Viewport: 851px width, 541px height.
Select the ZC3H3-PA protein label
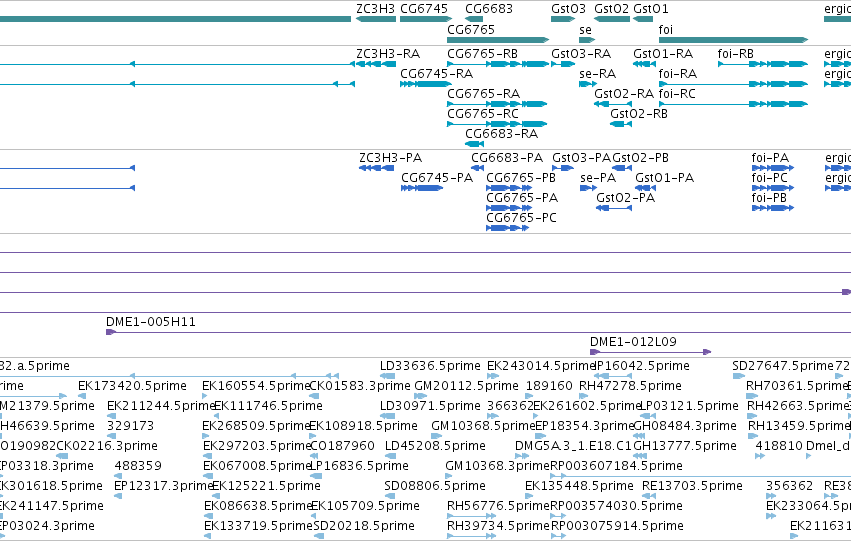(391, 158)
